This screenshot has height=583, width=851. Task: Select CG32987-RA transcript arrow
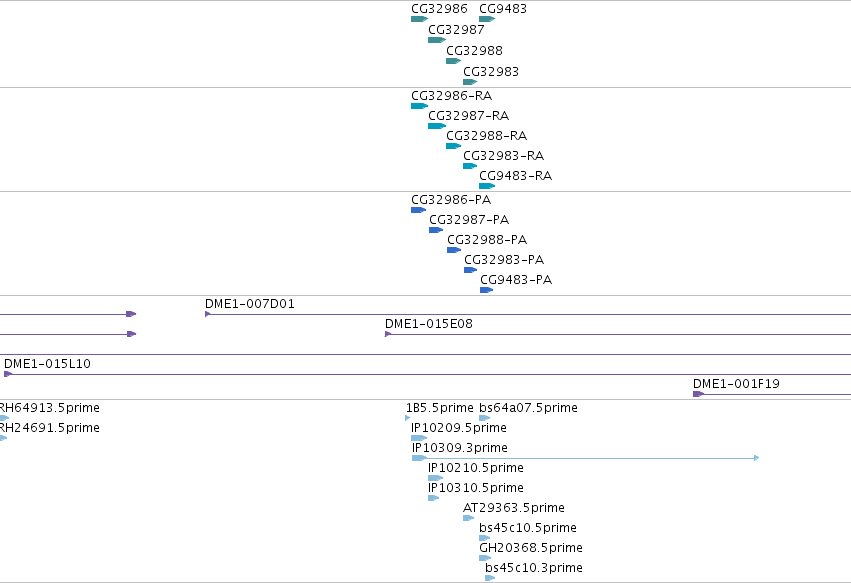(437, 126)
